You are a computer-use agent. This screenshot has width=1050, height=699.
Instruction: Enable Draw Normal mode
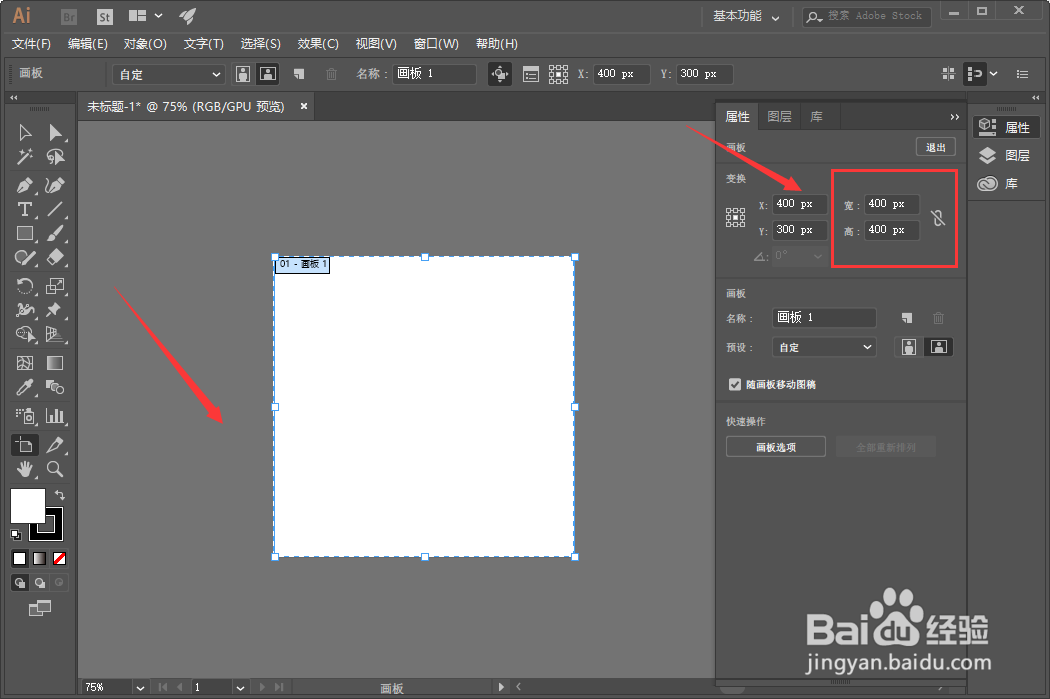point(20,582)
